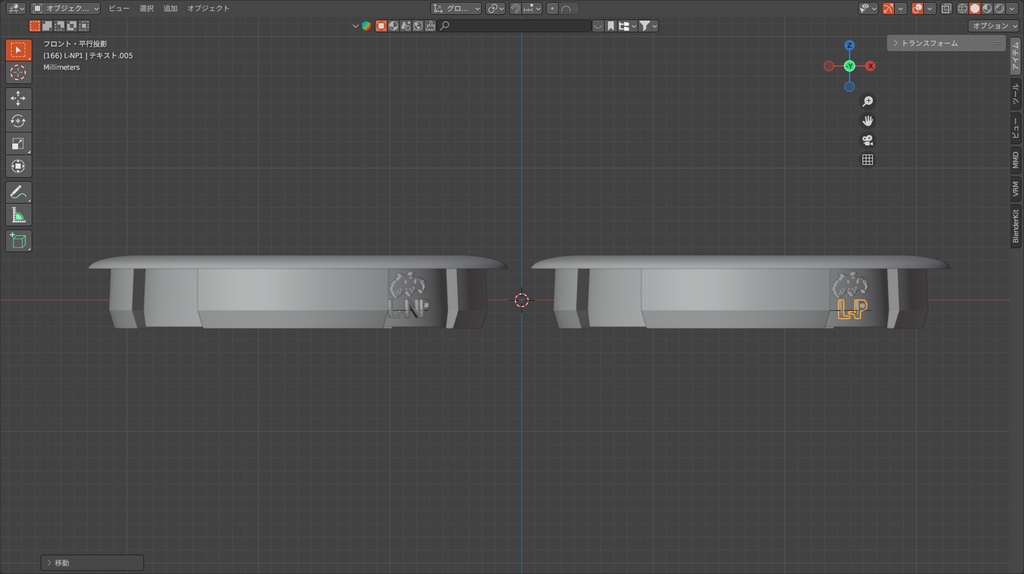Toggle snapping magnet button
The height and width of the screenshot is (574, 1024).
(515, 8)
